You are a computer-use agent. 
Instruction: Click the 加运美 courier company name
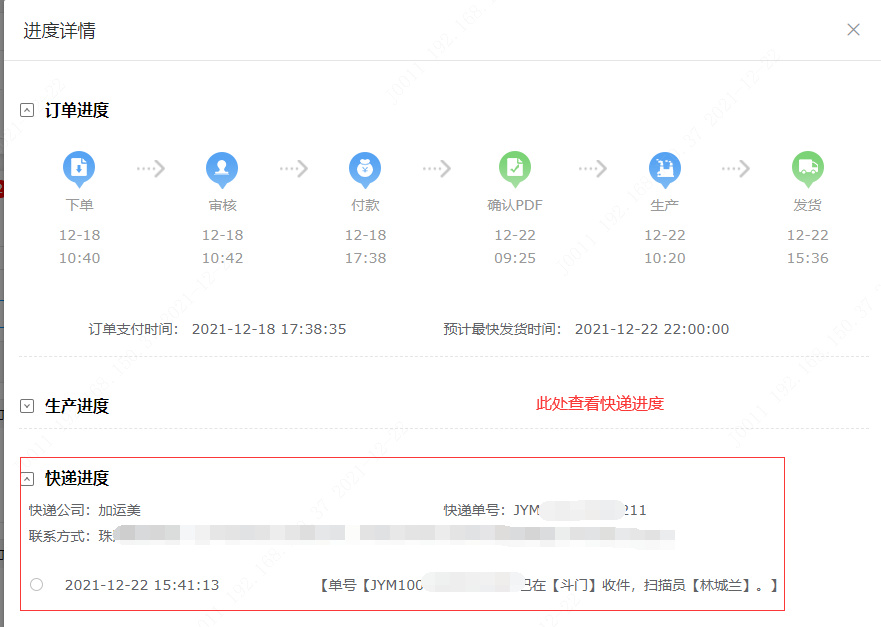coord(119,510)
